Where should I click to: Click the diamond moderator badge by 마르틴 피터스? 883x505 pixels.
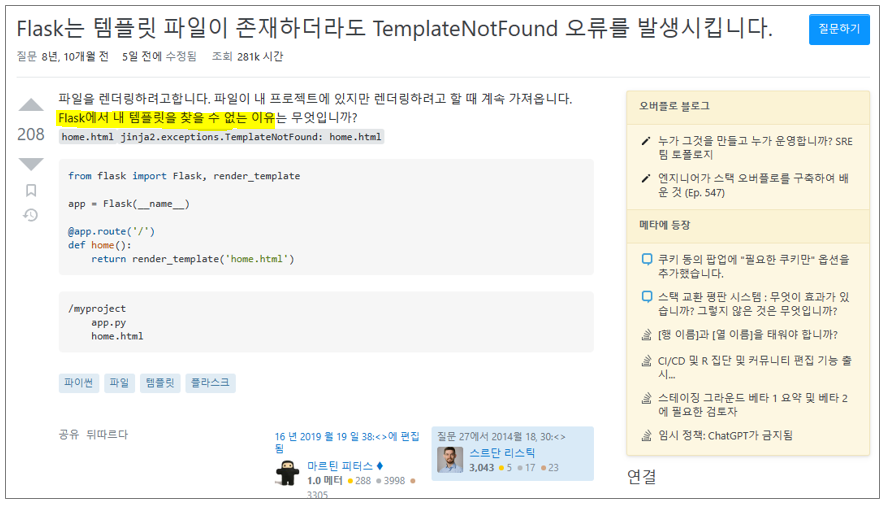(x=380, y=466)
